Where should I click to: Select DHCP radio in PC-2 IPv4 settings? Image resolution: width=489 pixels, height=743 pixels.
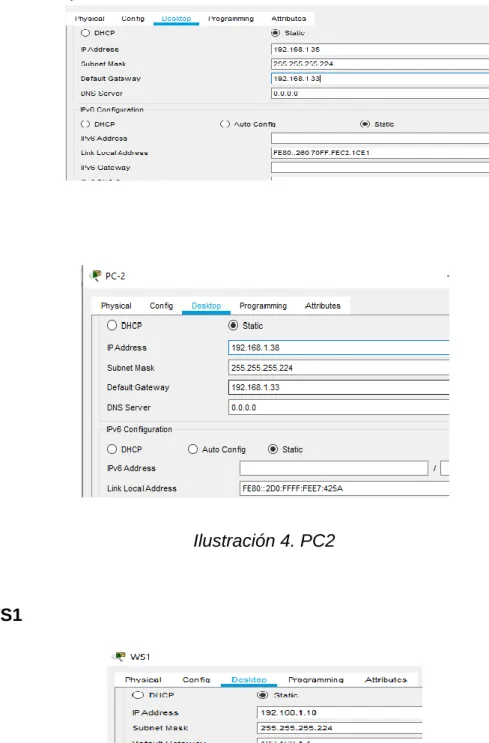[x=112, y=325]
